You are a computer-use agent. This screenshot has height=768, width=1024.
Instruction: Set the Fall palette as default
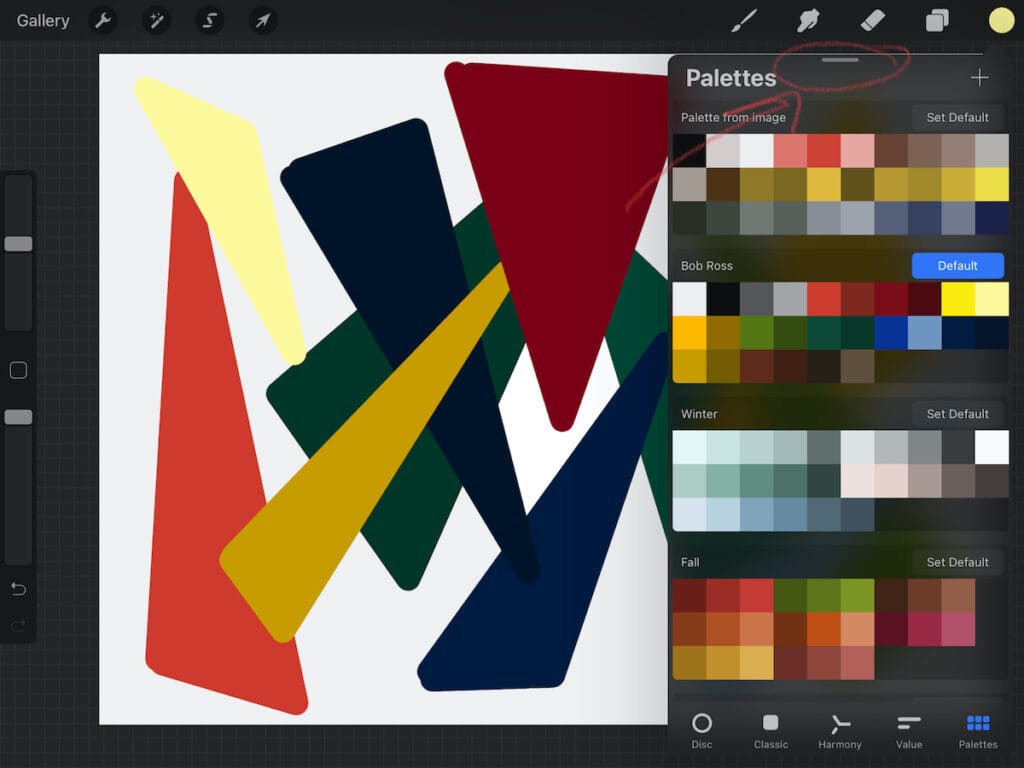click(x=957, y=562)
